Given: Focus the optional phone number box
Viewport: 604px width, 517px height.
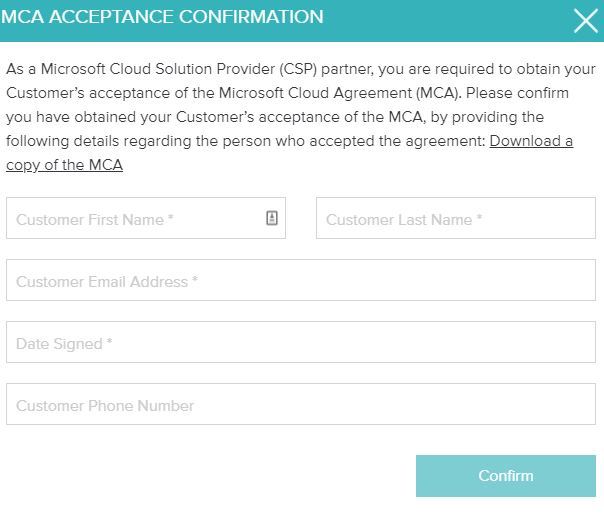Looking at the screenshot, I should tap(300, 405).
